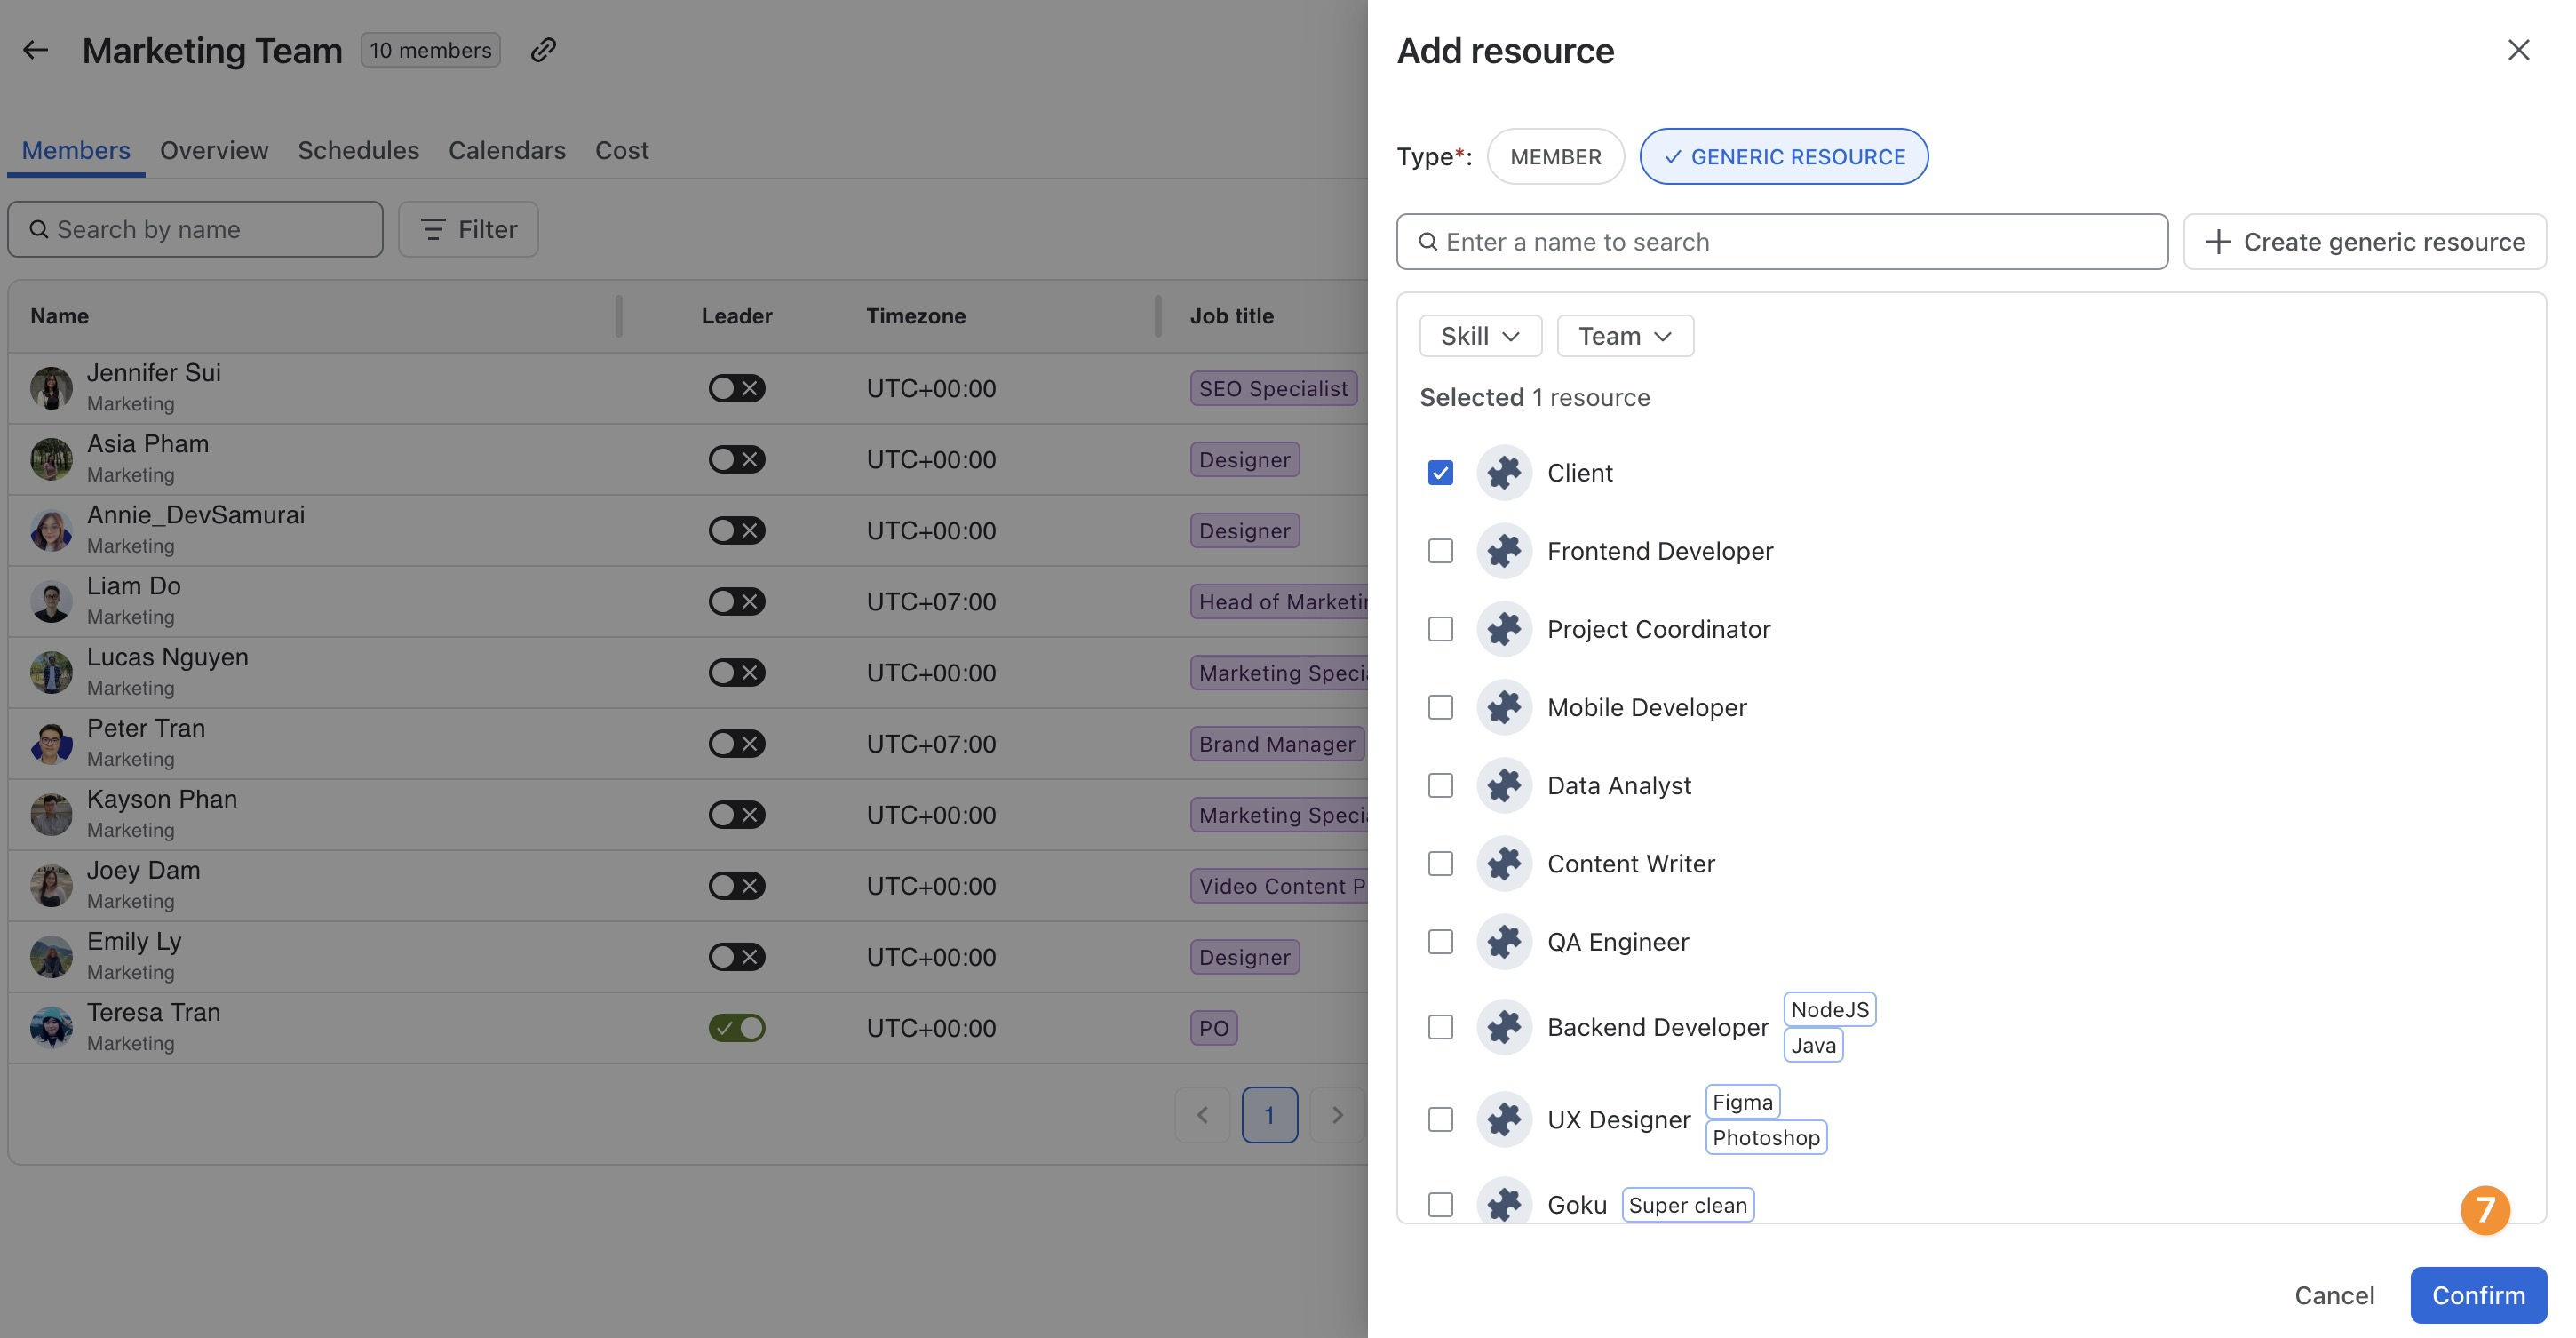
Task: Click Jennifer Sui's avatar
Action: (51, 388)
